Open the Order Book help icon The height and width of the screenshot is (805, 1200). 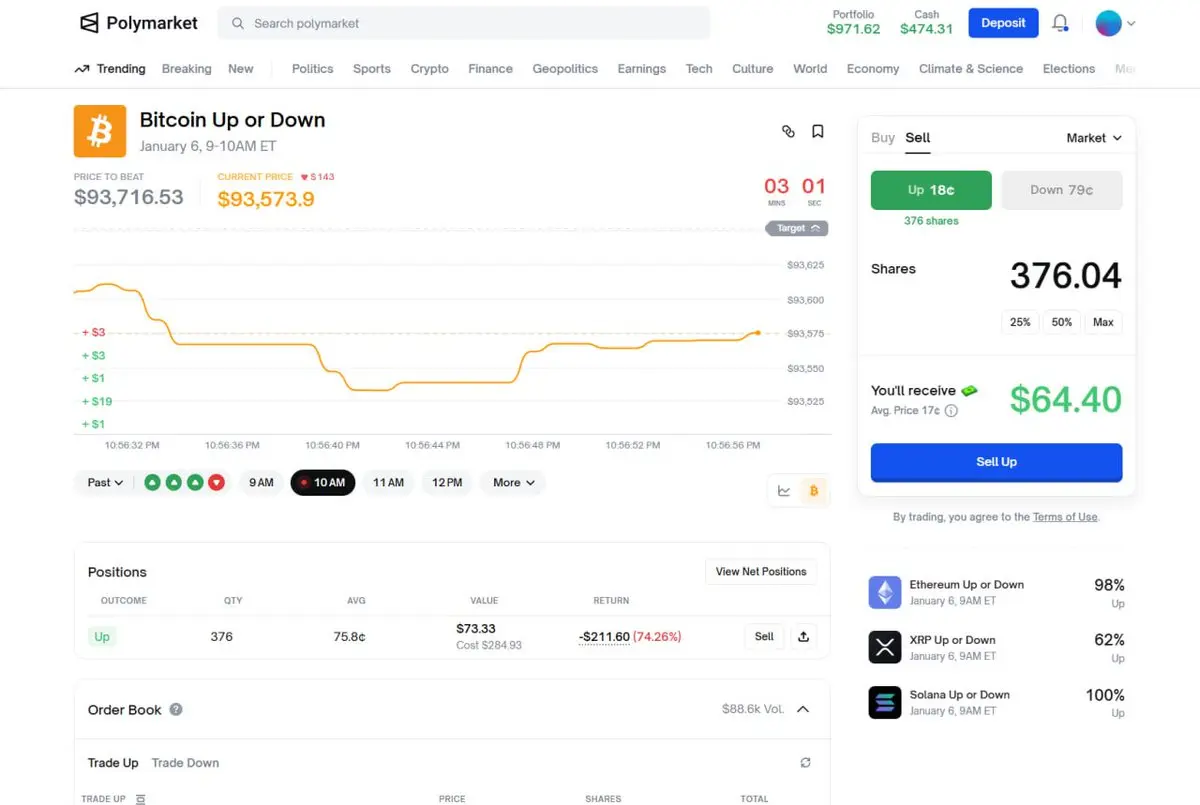coord(176,709)
